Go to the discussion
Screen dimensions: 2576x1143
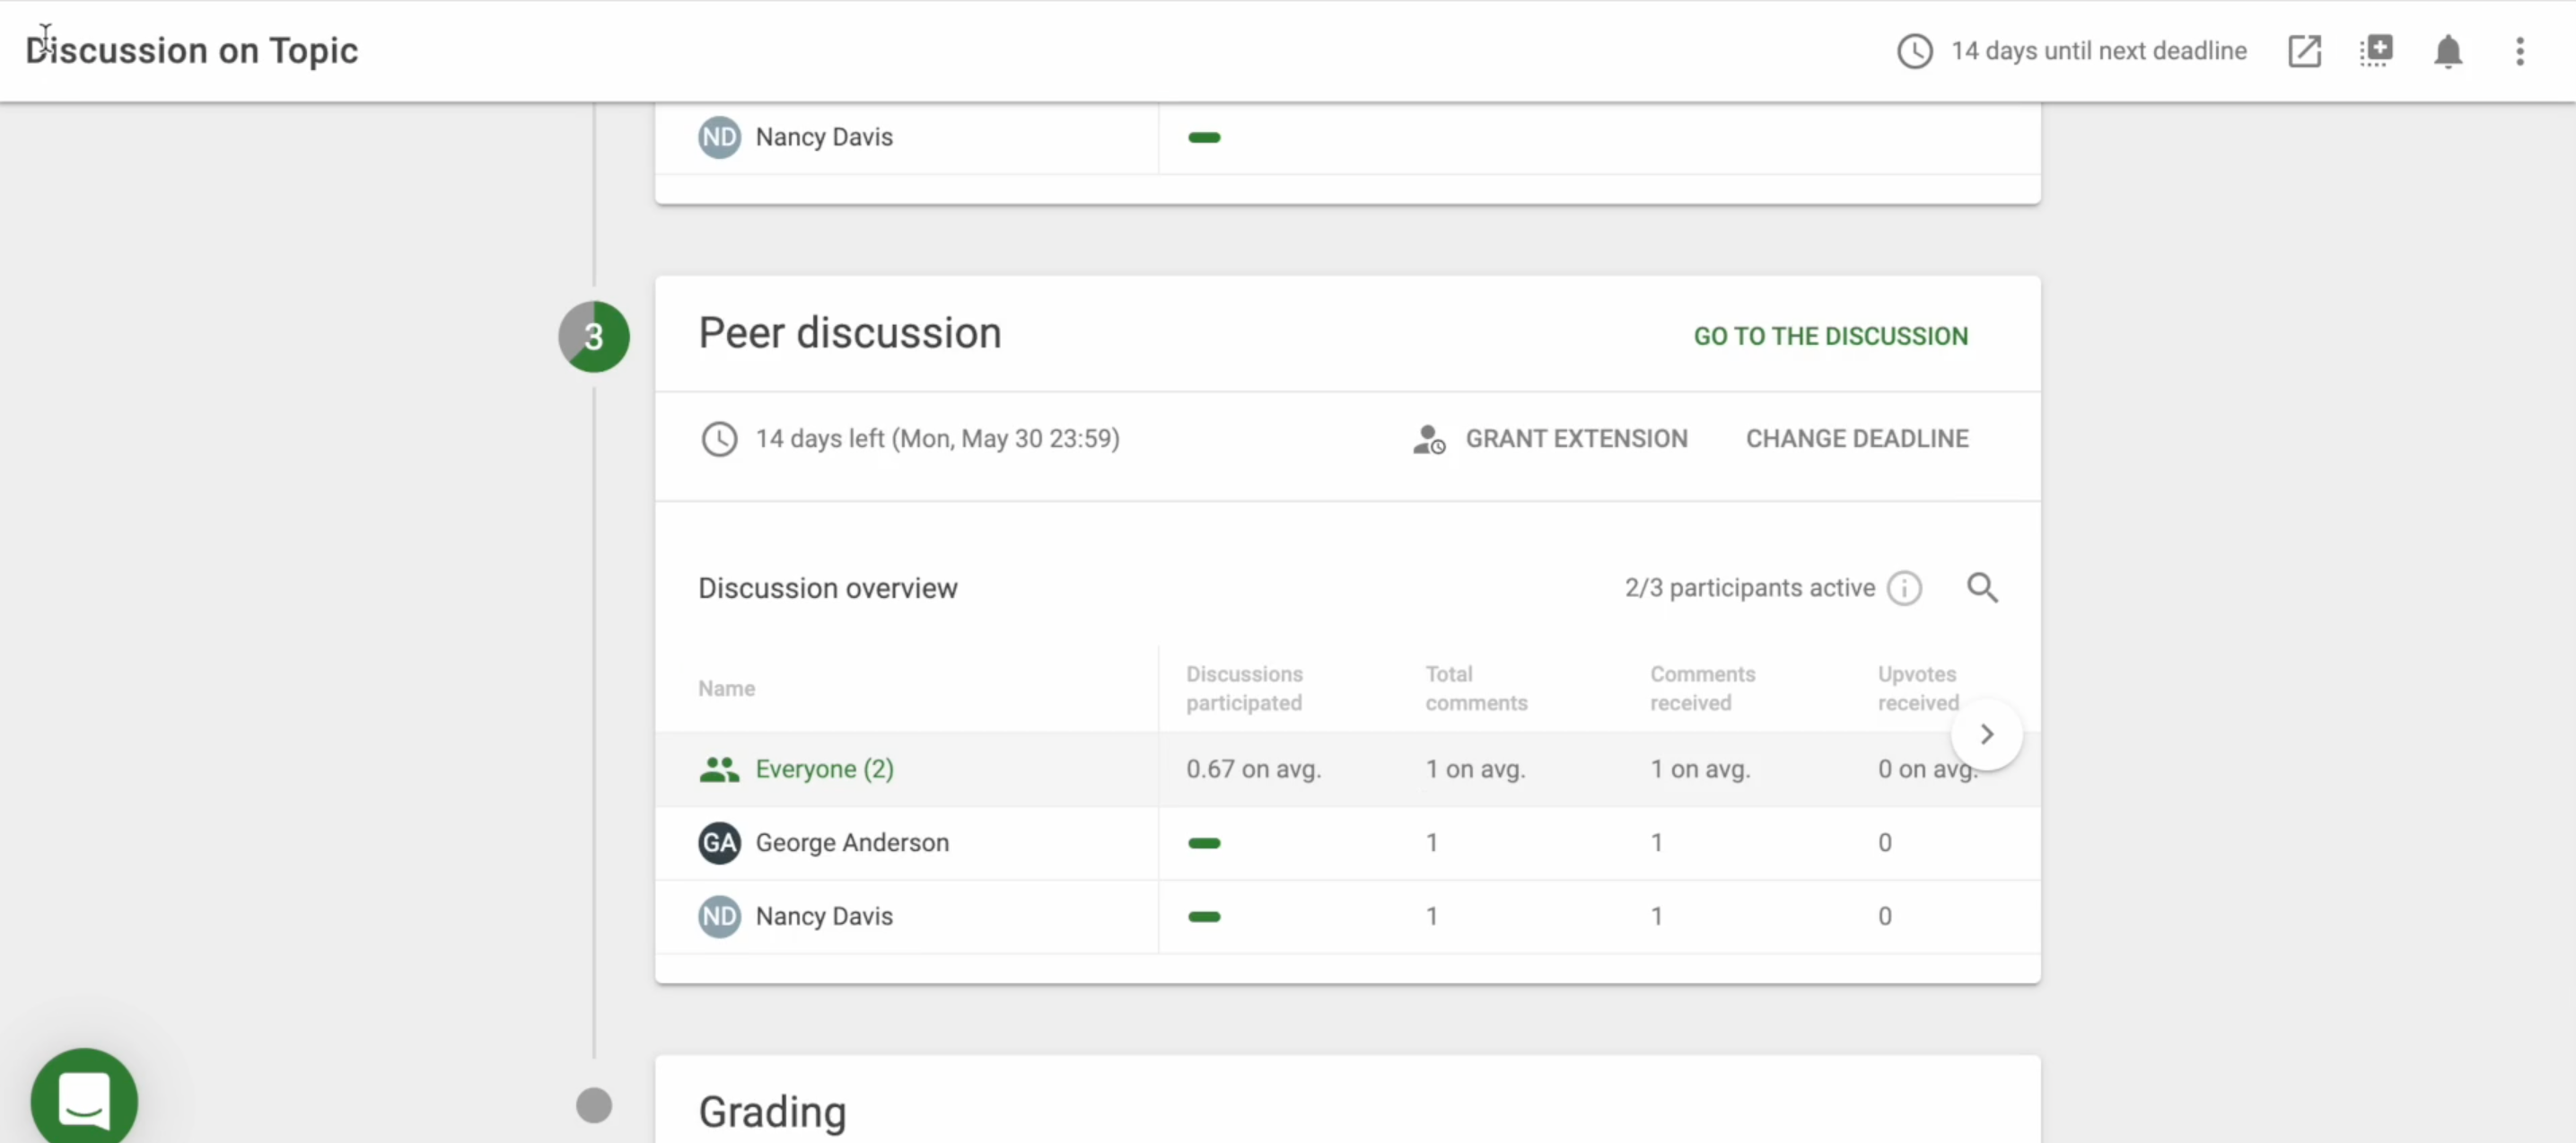pos(1830,336)
